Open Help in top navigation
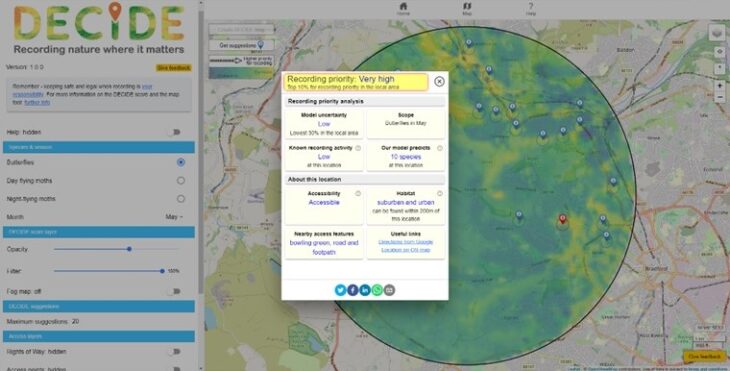The image size is (730, 371). pyautogui.click(x=531, y=9)
